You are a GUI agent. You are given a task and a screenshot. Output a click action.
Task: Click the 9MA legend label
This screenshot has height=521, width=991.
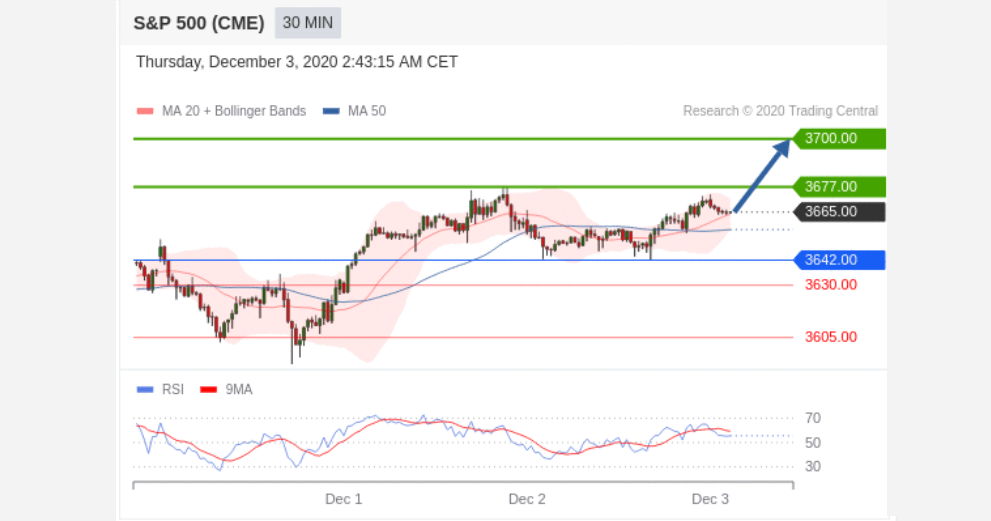click(x=239, y=389)
